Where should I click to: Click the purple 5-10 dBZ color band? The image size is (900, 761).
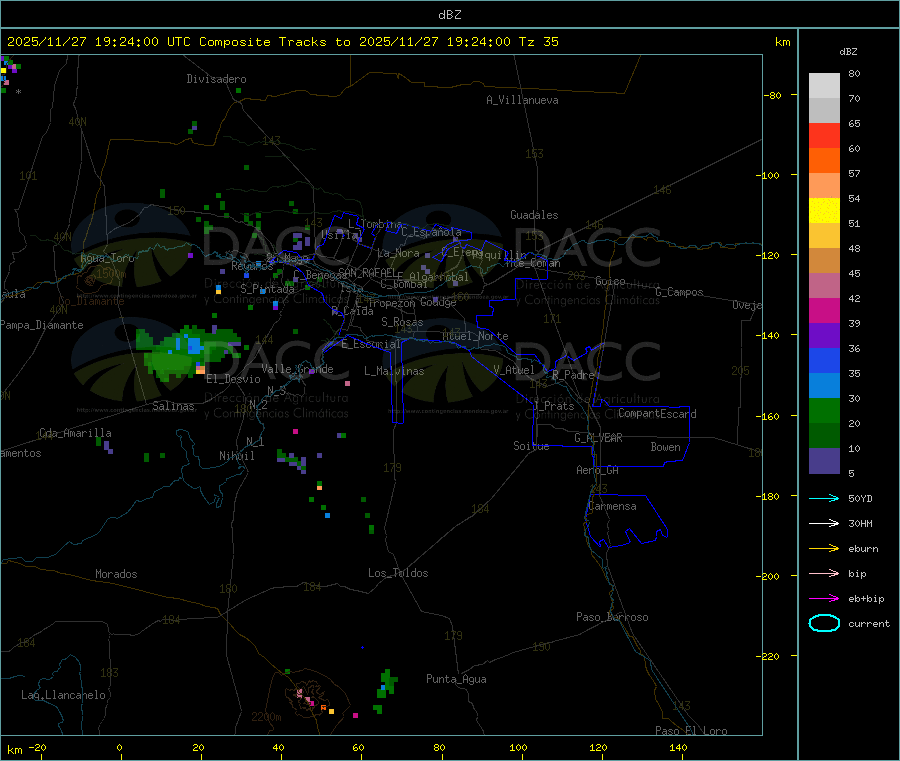[824, 461]
